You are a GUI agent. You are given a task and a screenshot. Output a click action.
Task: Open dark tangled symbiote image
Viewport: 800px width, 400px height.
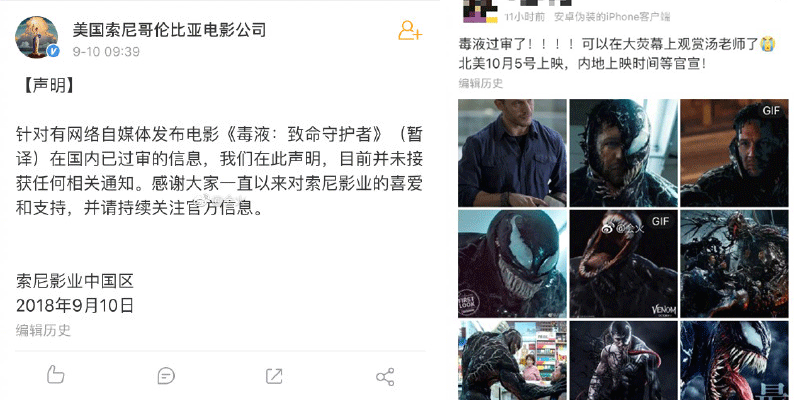click(734, 263)
